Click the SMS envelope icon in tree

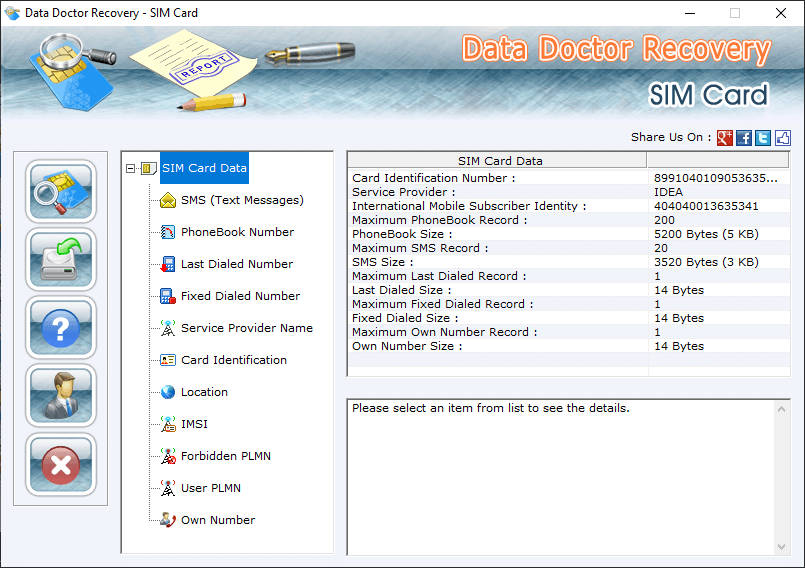click(x=168, y=200)
